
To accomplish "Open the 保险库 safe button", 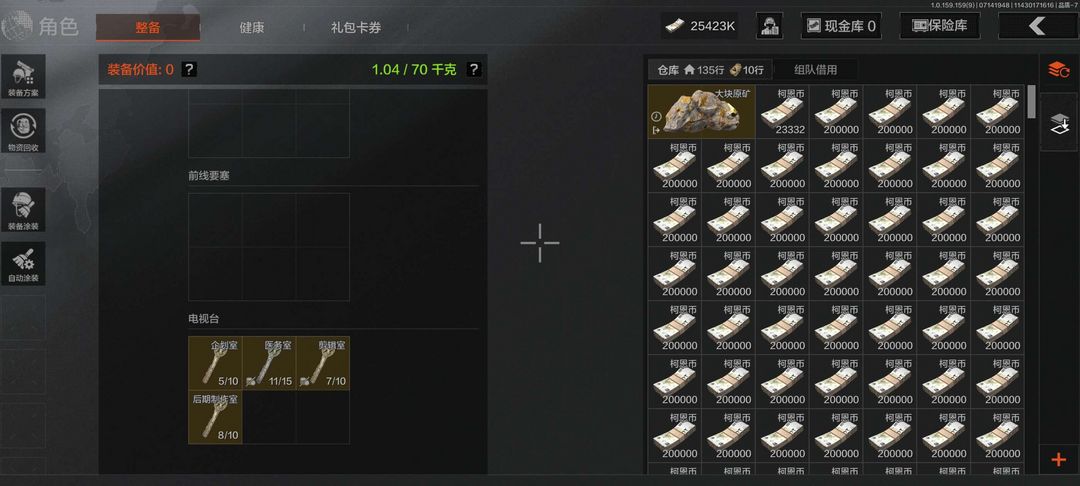I will pos(940,26).
